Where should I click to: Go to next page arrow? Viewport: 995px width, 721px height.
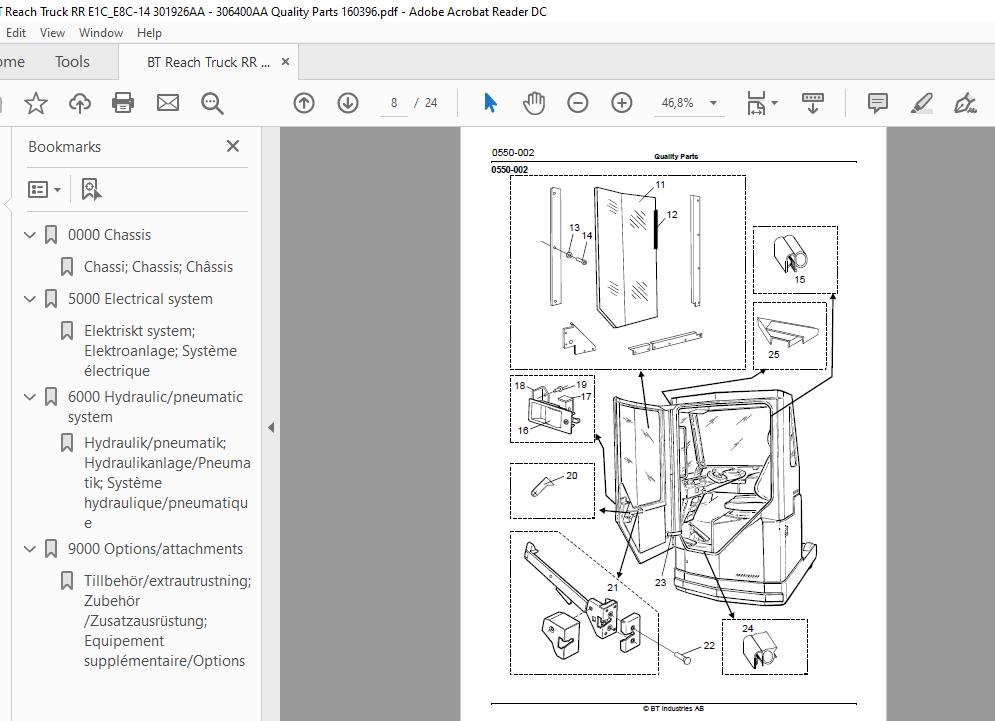point(348,103)
